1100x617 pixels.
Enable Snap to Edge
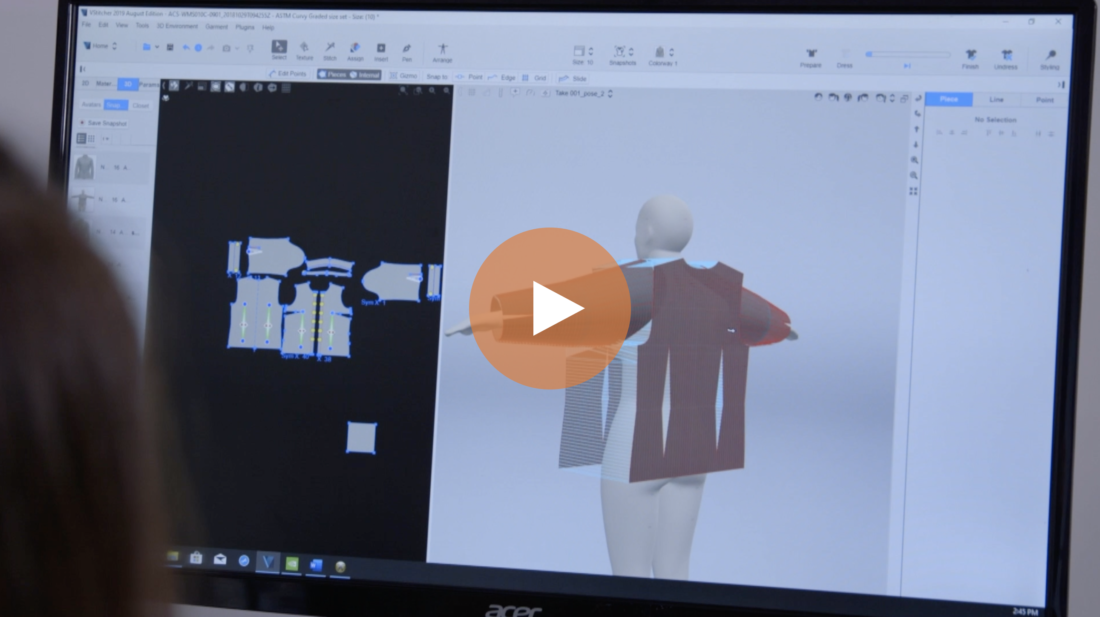pyautogui.click(x=502, y=78)
